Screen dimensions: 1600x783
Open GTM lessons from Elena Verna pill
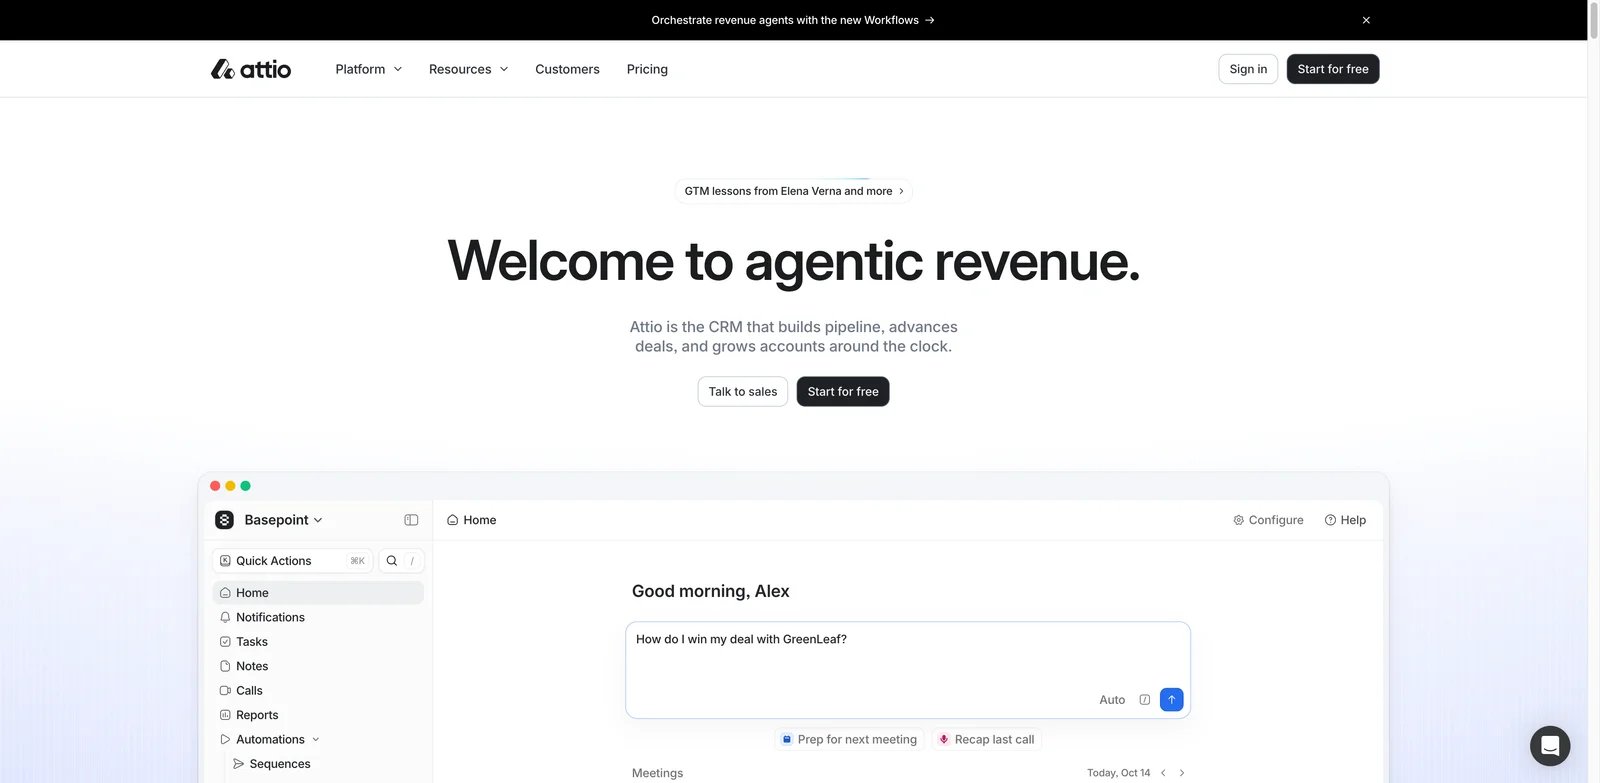pyautogui.click(x=794, y=191)
